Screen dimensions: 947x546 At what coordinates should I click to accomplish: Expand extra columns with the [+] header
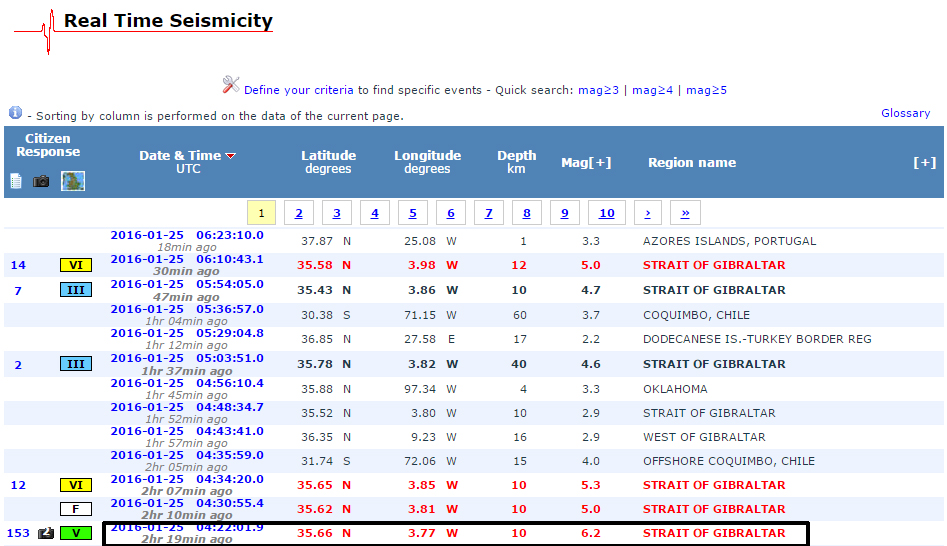[x=924, y=162]
